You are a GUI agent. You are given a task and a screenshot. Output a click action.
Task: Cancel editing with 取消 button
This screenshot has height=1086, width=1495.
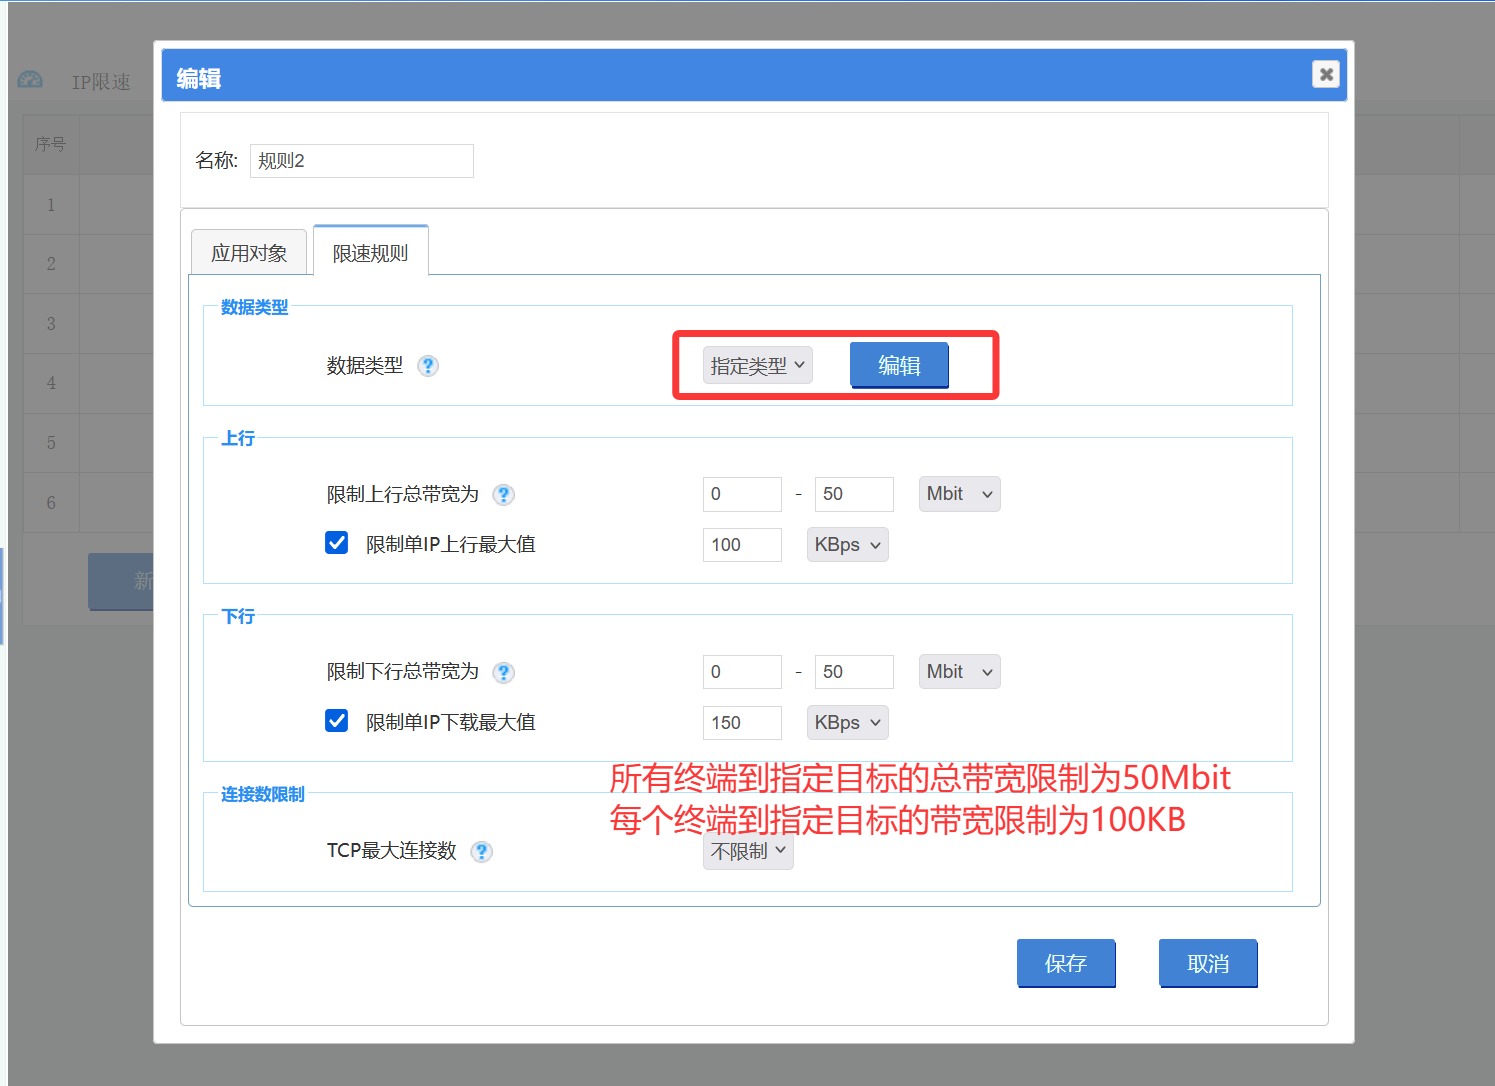click(1207, 963)
